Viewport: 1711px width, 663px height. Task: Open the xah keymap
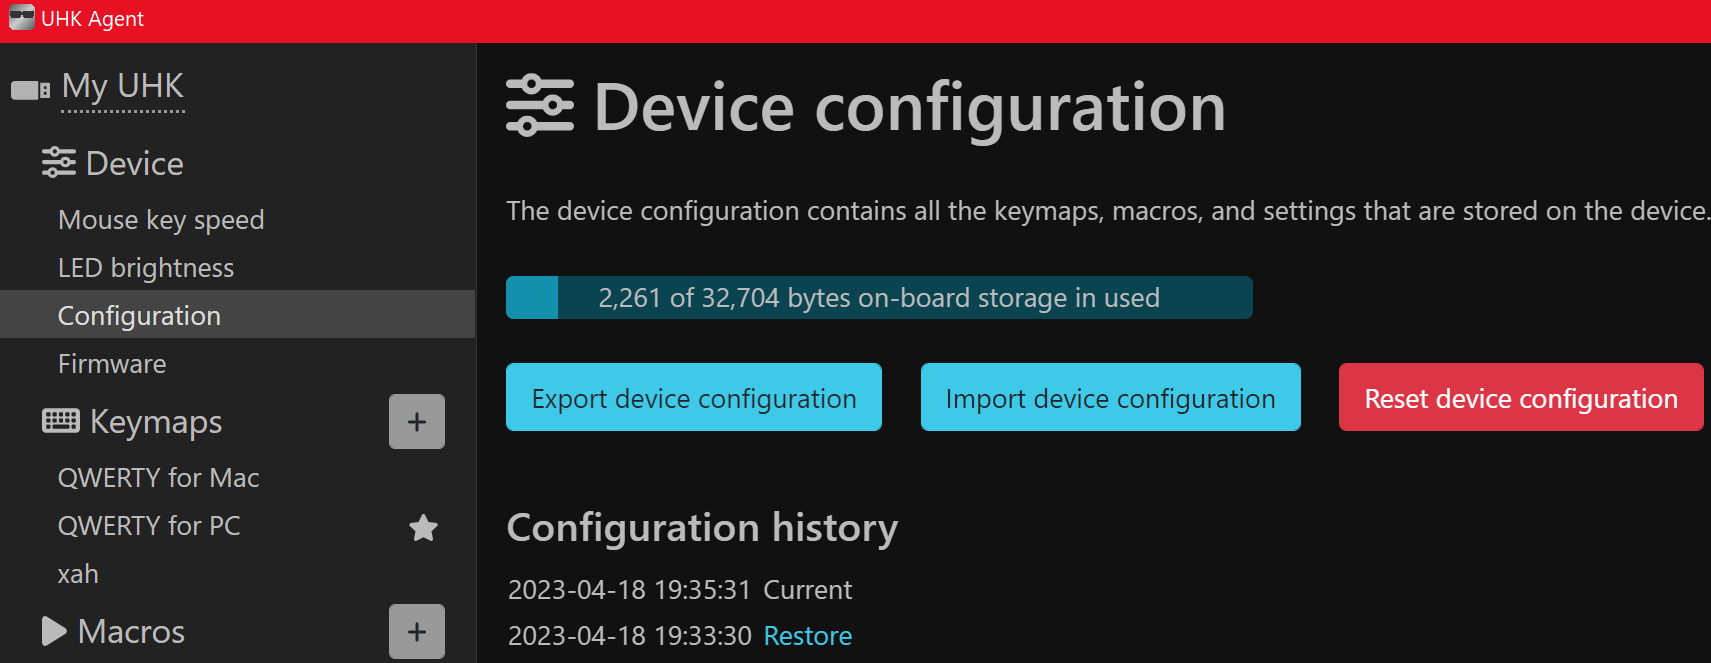pyautogui.click(x=78, y=574)
